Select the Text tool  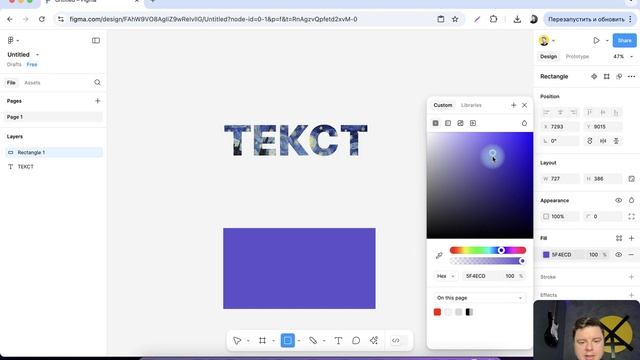point(338,340)
